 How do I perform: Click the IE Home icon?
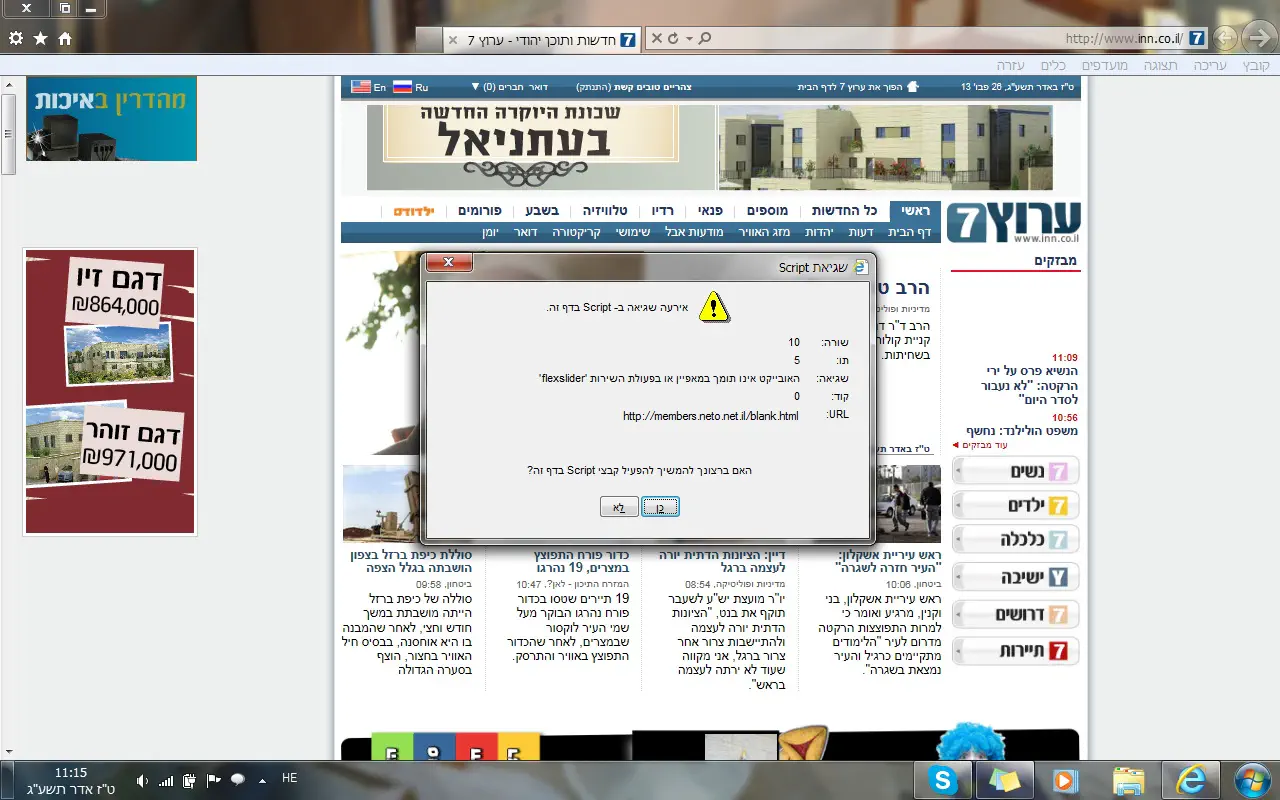click(x=65, y=38)
